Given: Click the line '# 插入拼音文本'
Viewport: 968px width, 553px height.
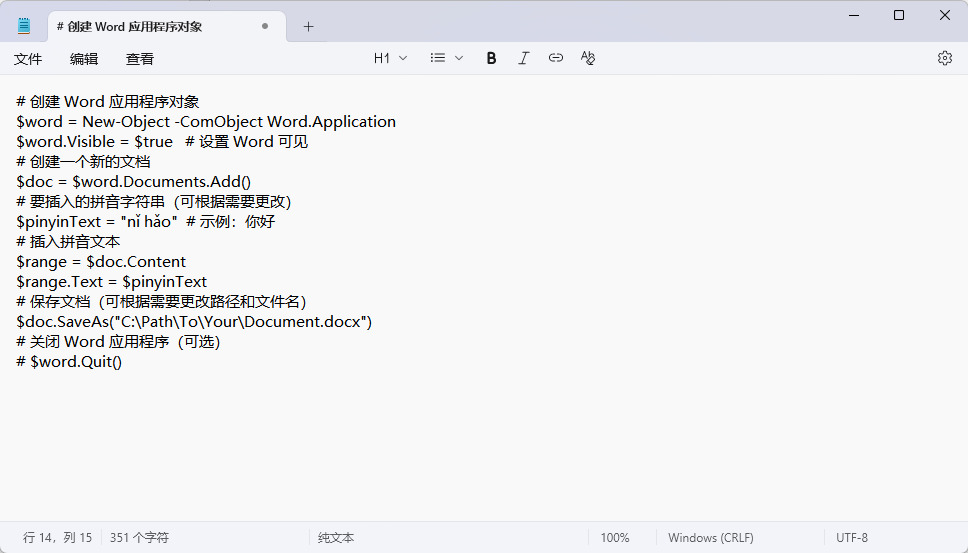Looking at the screenshot, I should coord(69,242).
